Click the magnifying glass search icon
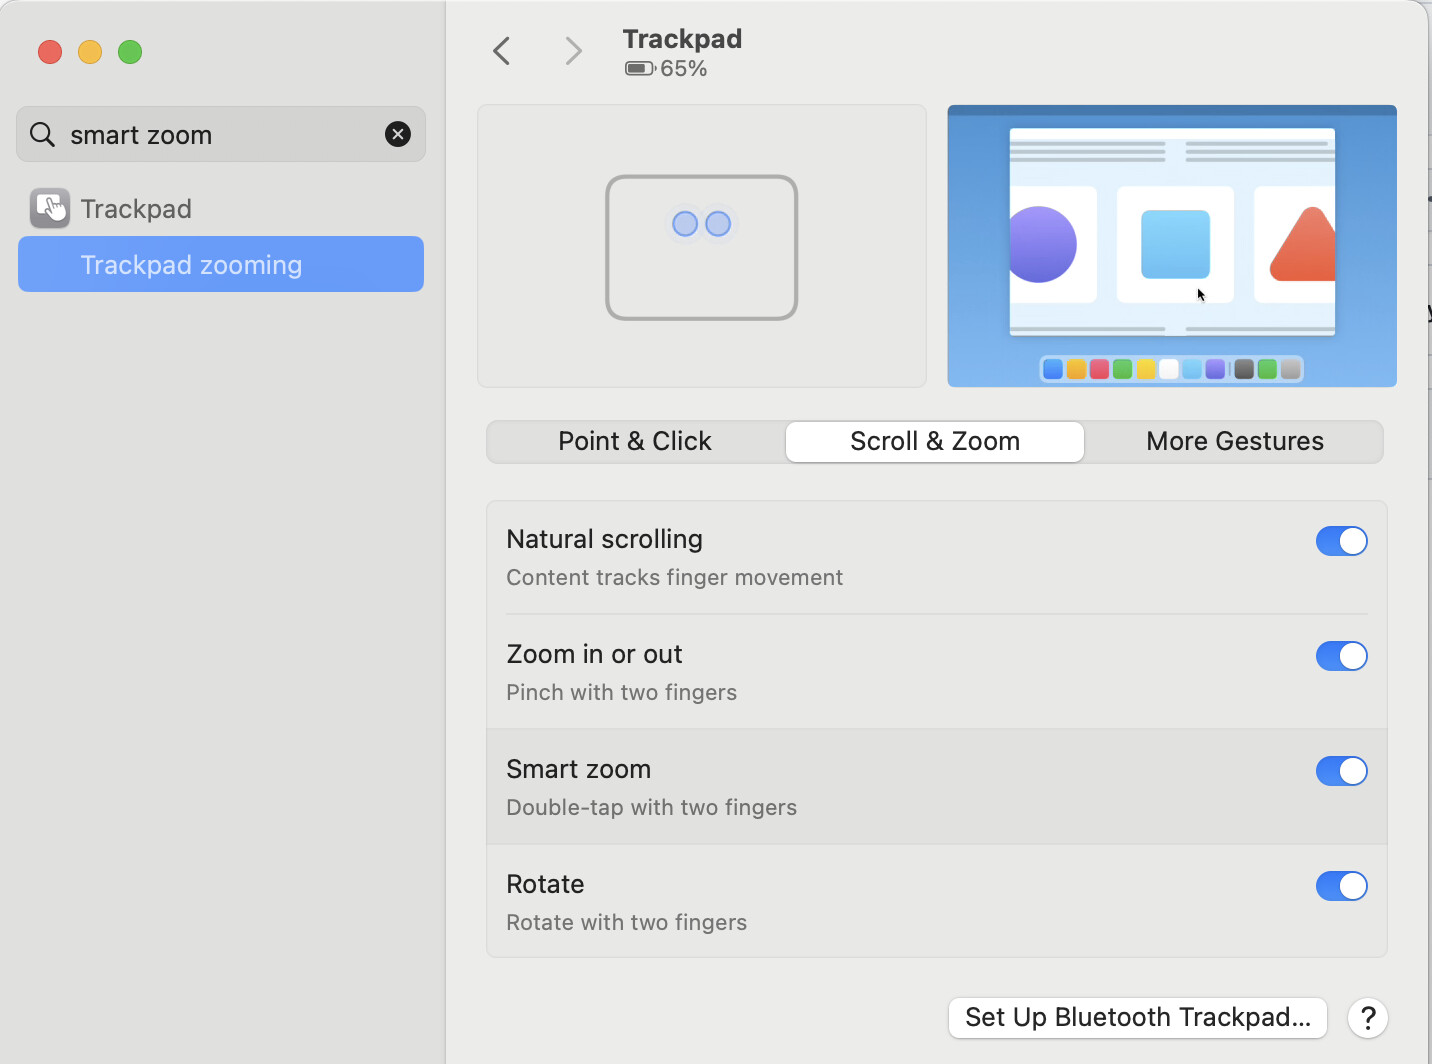Viewport: 1432px width, 1064px height. click(42, 134)
